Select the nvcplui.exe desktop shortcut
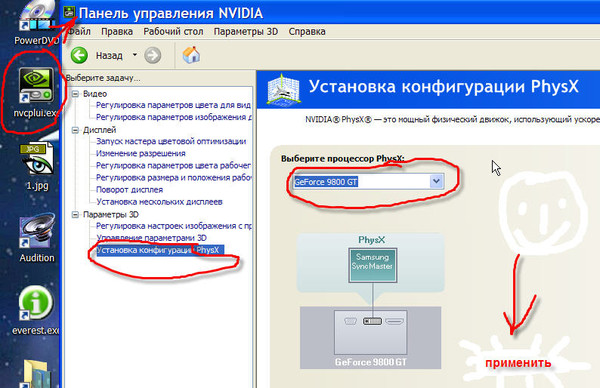The width and height of the screenshot is (600, 388). (x=35, y=92)
